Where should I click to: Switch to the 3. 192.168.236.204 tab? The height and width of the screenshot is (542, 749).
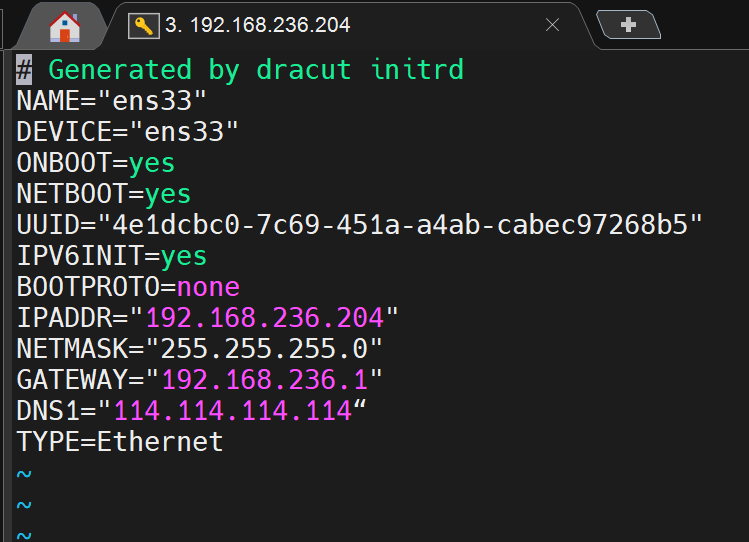257,25
